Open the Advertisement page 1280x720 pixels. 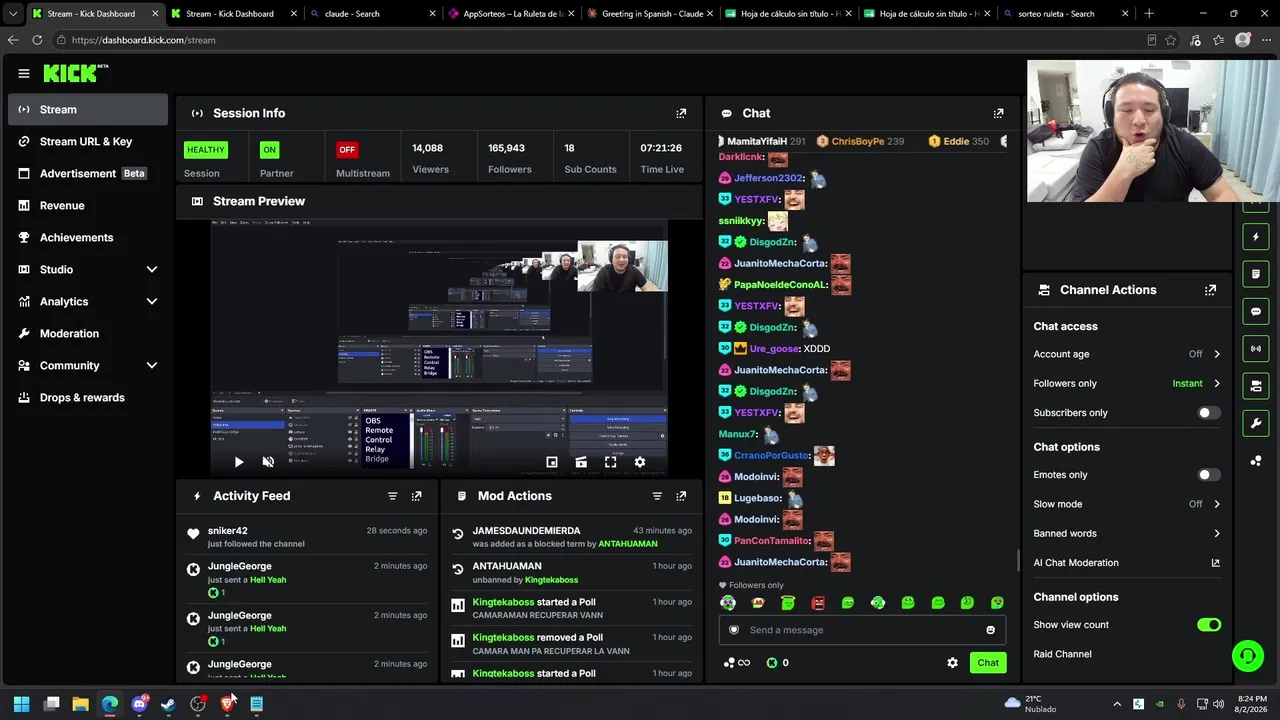pos(88,174)
